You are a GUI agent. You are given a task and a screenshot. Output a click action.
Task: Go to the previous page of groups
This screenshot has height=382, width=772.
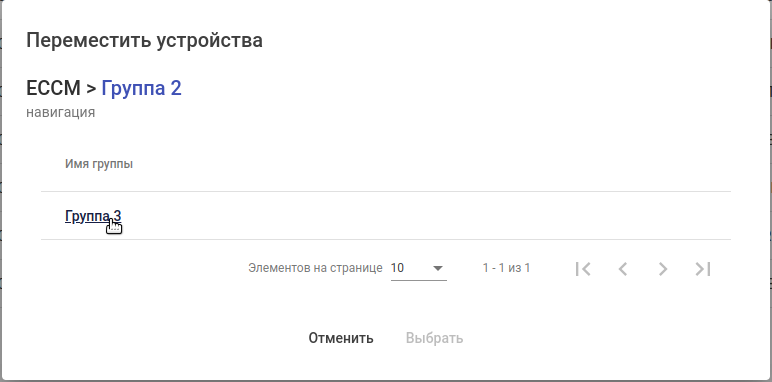623,269
